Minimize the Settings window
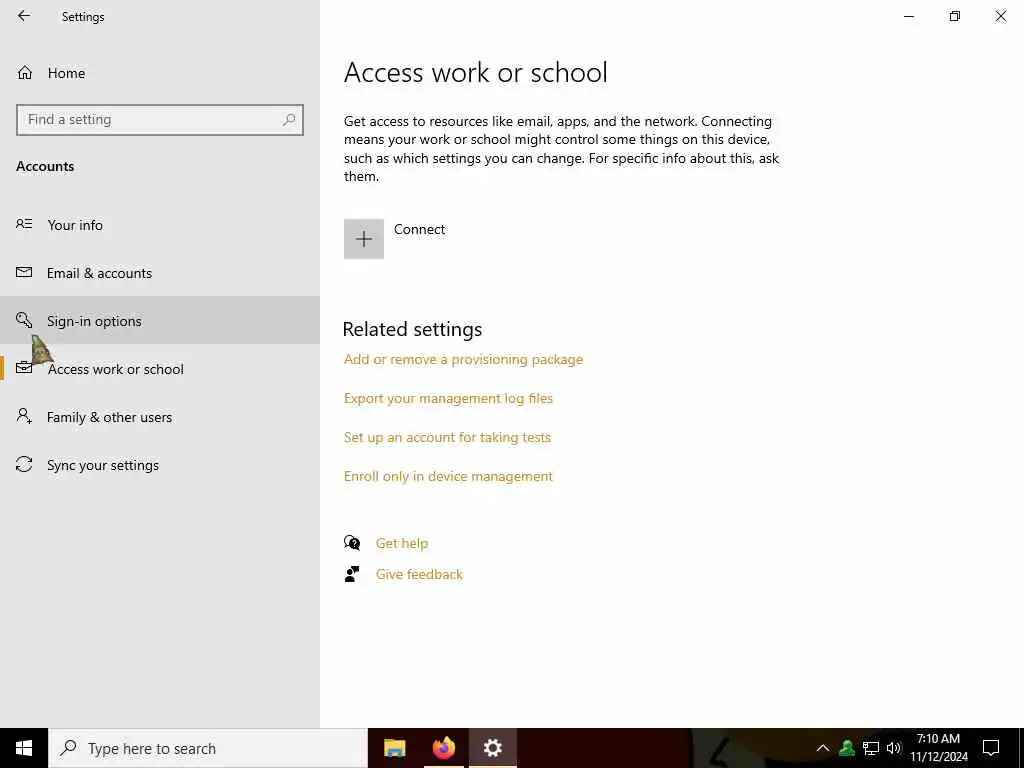This screenshot has width=1024, height=768. coord(908,16)
